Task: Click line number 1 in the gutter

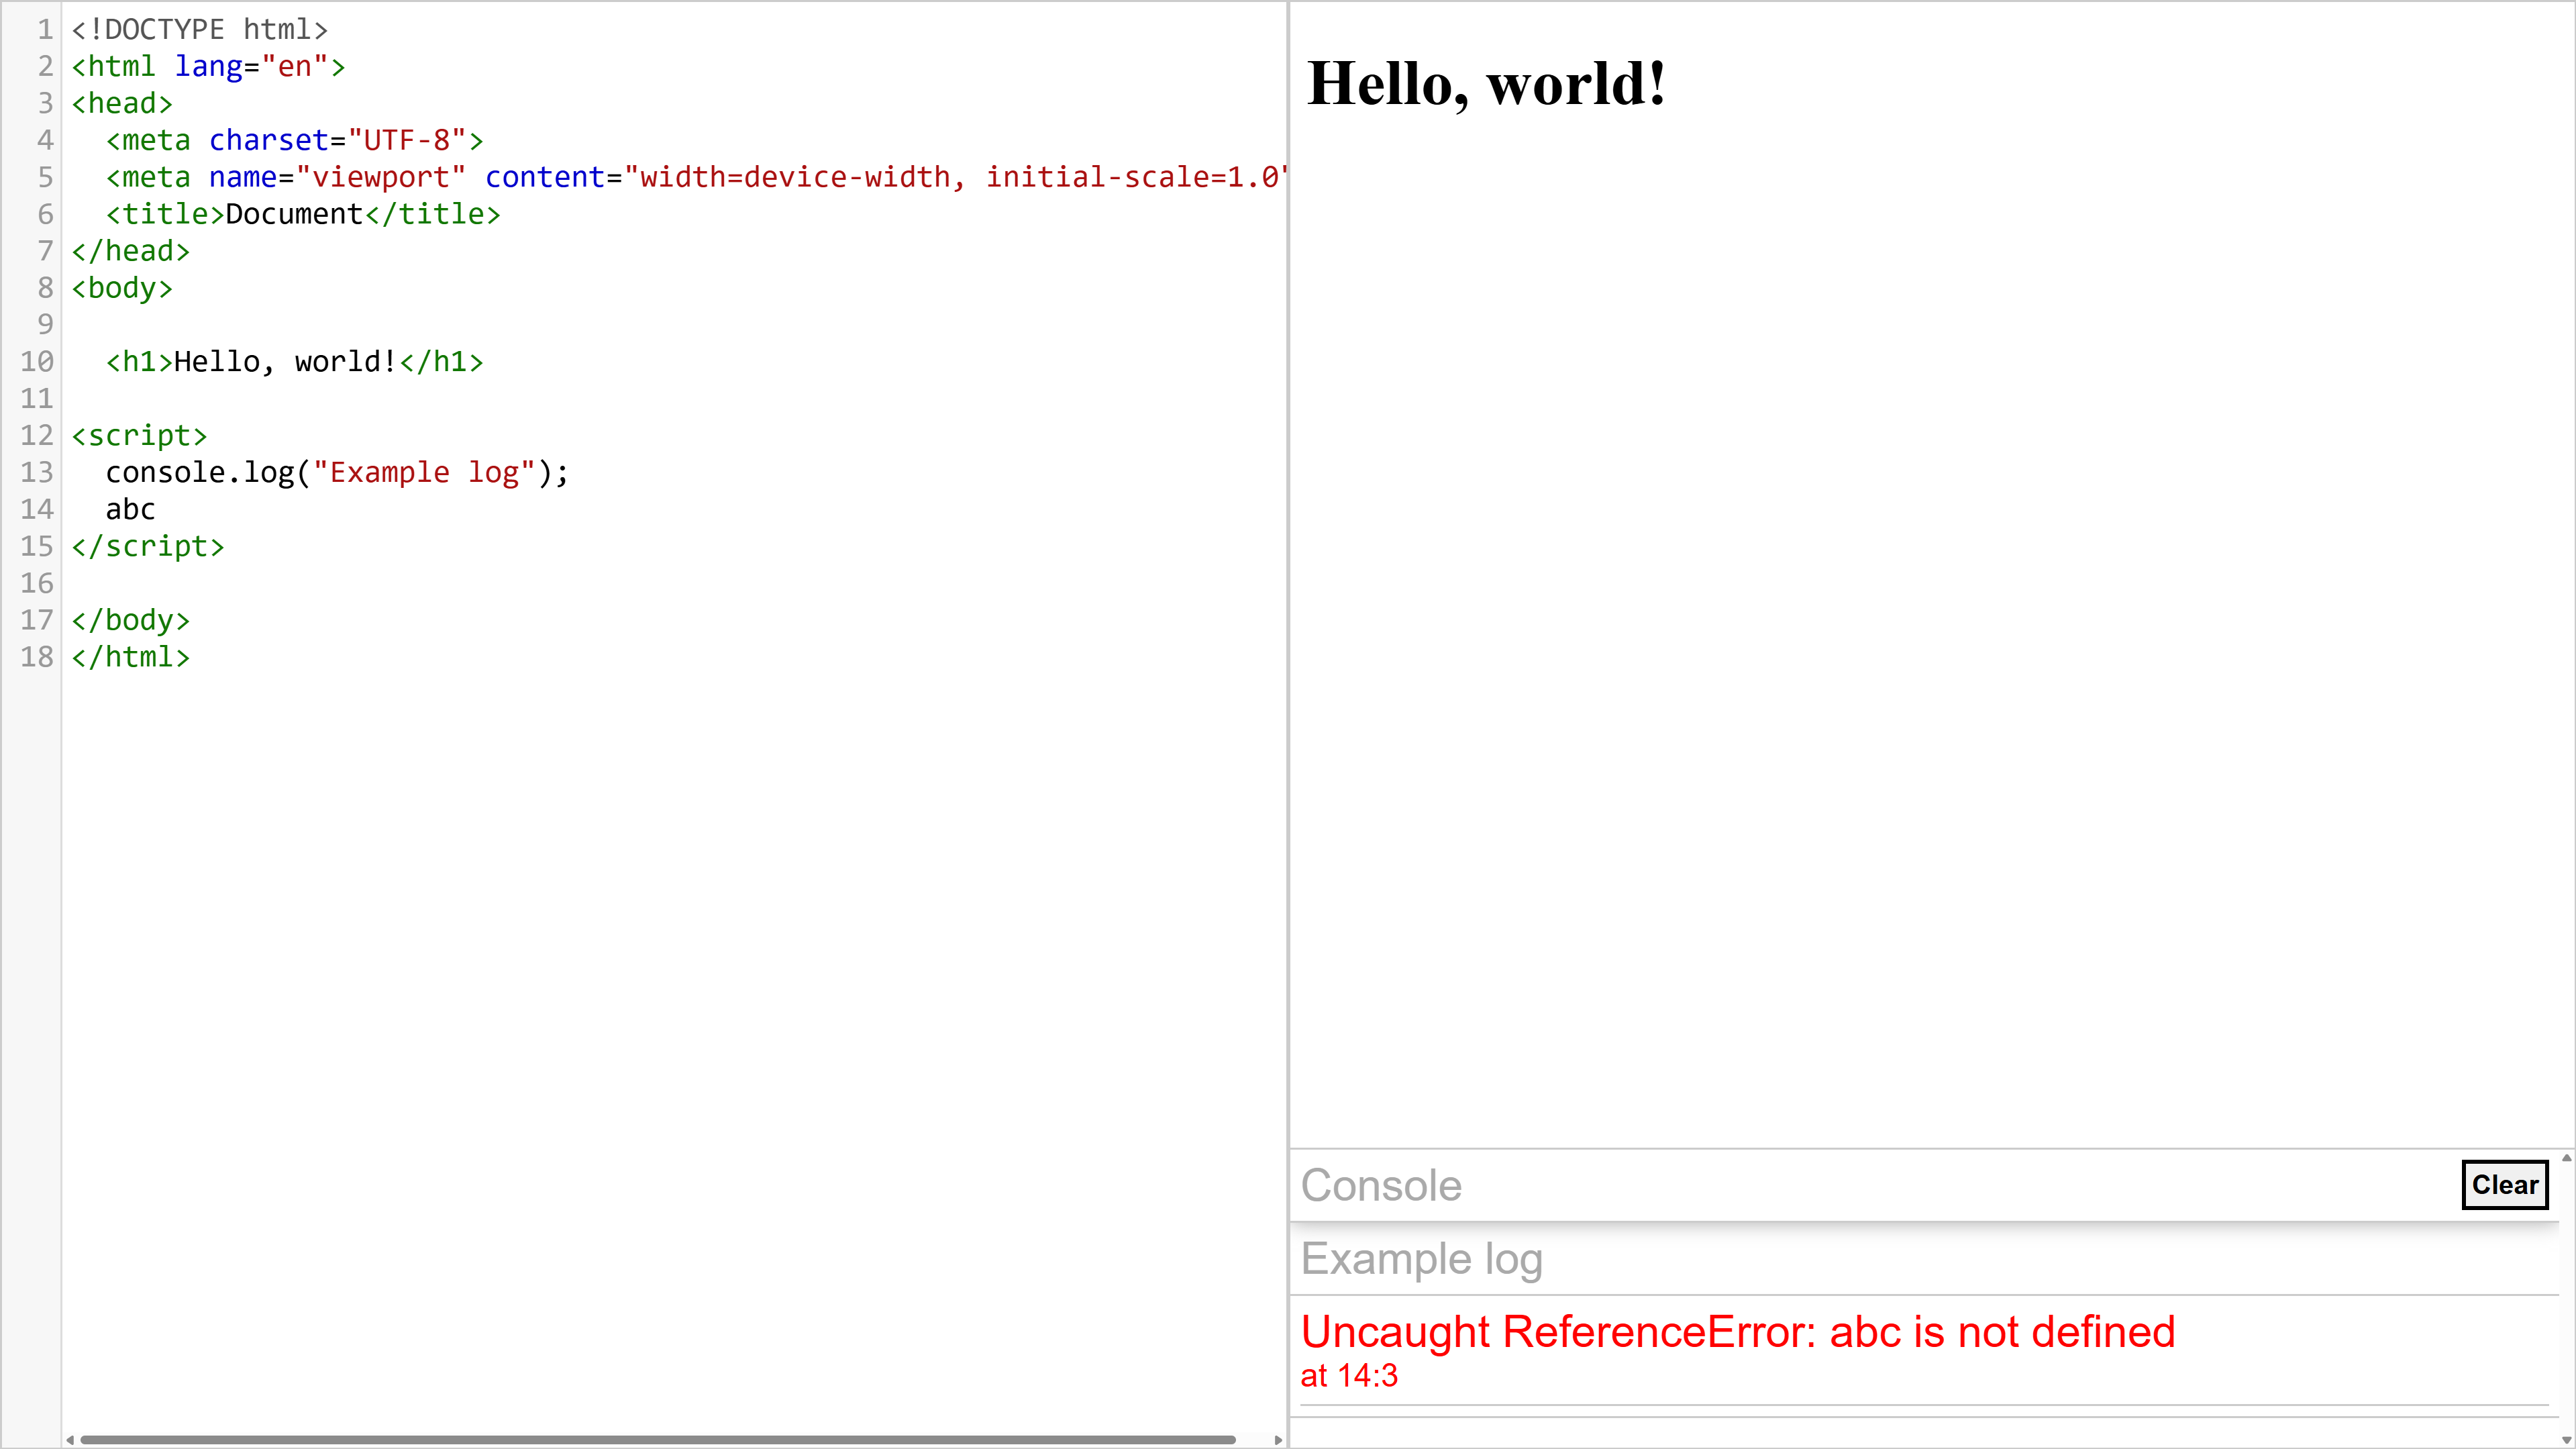Action: pos(44,29)
